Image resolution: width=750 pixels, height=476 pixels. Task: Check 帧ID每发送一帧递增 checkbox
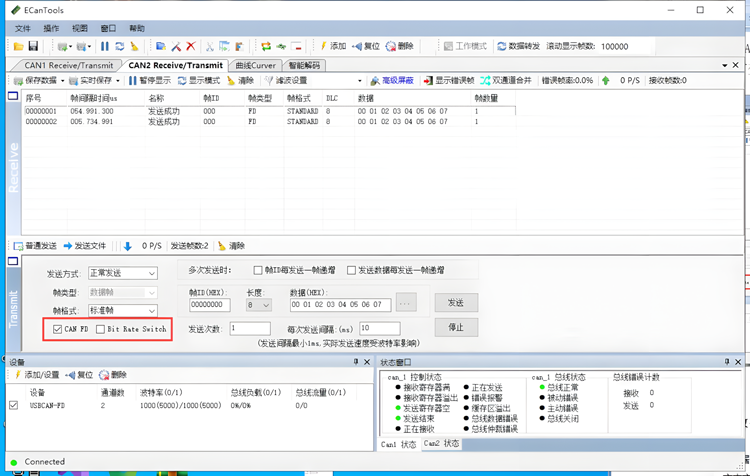click(258, 270)
